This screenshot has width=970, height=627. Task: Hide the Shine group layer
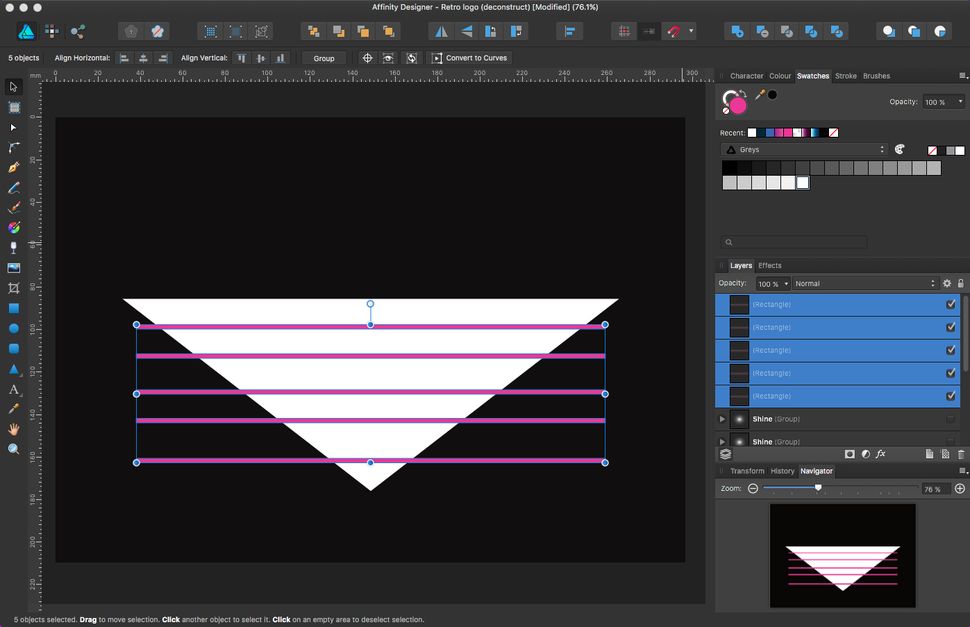coord(950,419)
